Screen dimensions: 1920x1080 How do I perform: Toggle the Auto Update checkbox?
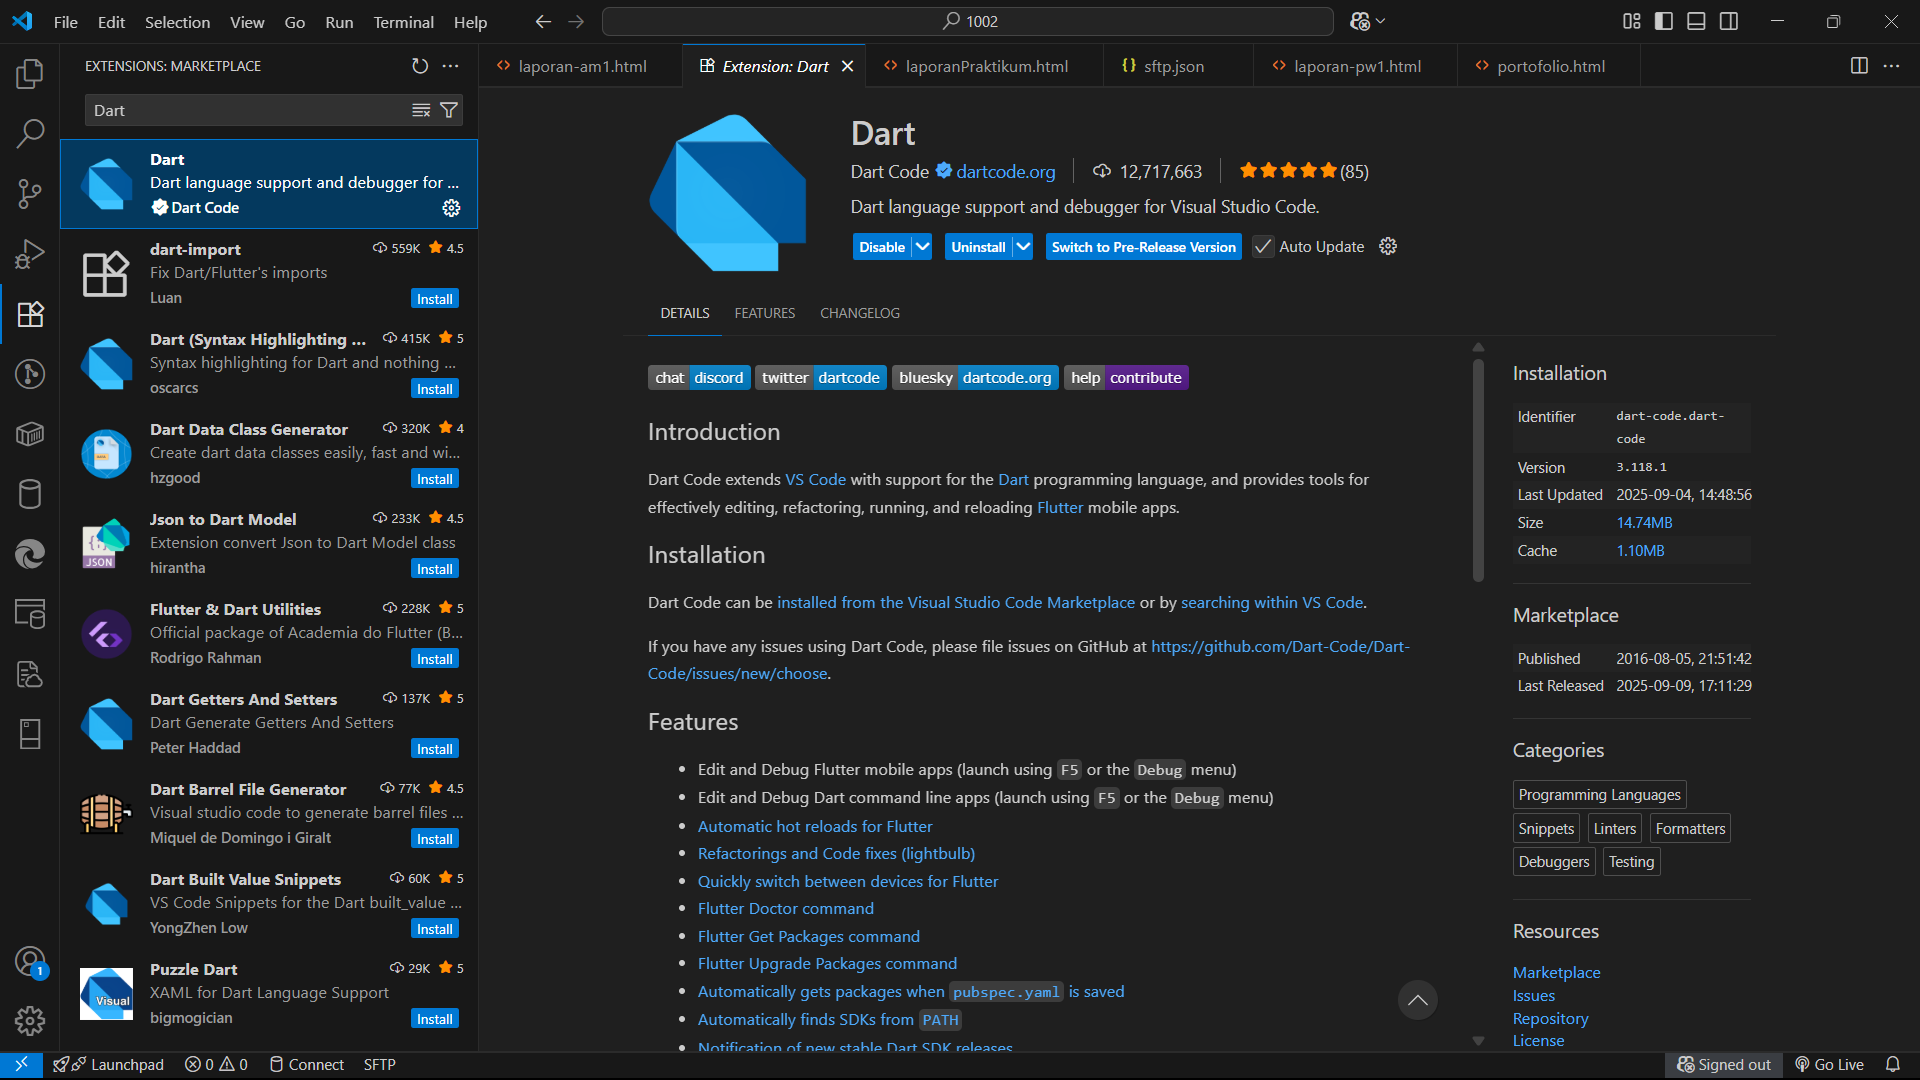(x=1263, y=247)
